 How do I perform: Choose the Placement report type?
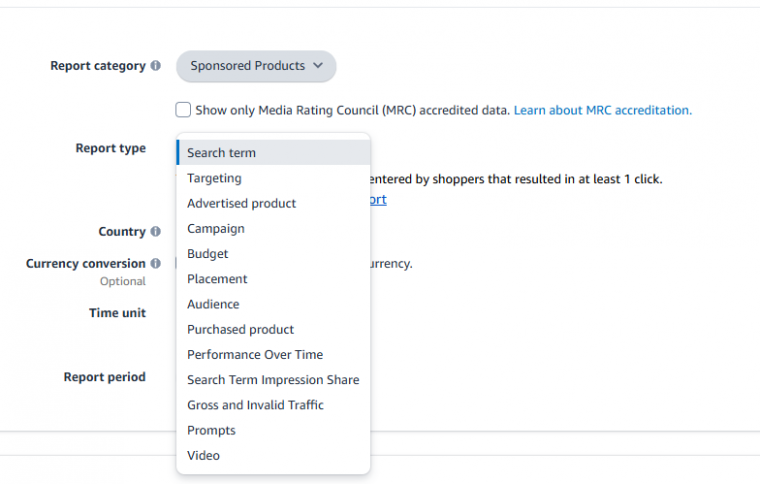point(273,279)
